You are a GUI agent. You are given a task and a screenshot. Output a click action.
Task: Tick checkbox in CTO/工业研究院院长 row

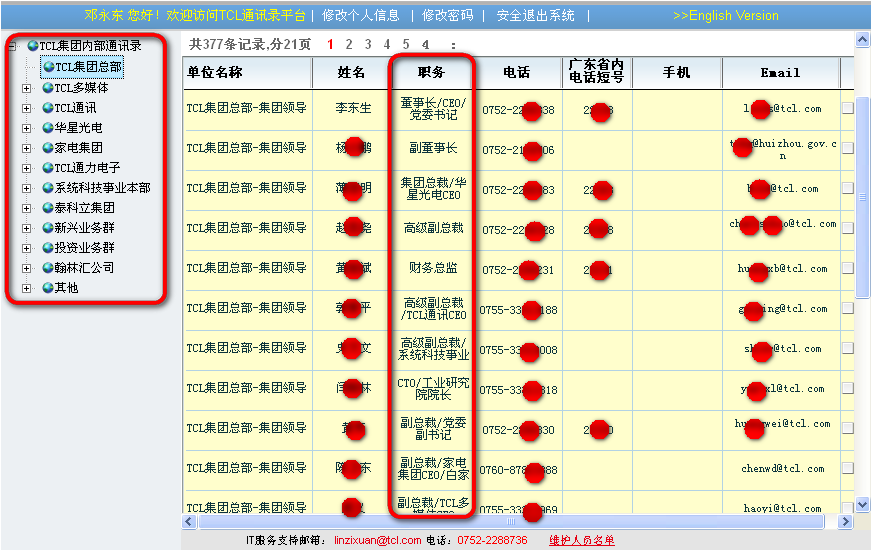(x=848, y=389)
